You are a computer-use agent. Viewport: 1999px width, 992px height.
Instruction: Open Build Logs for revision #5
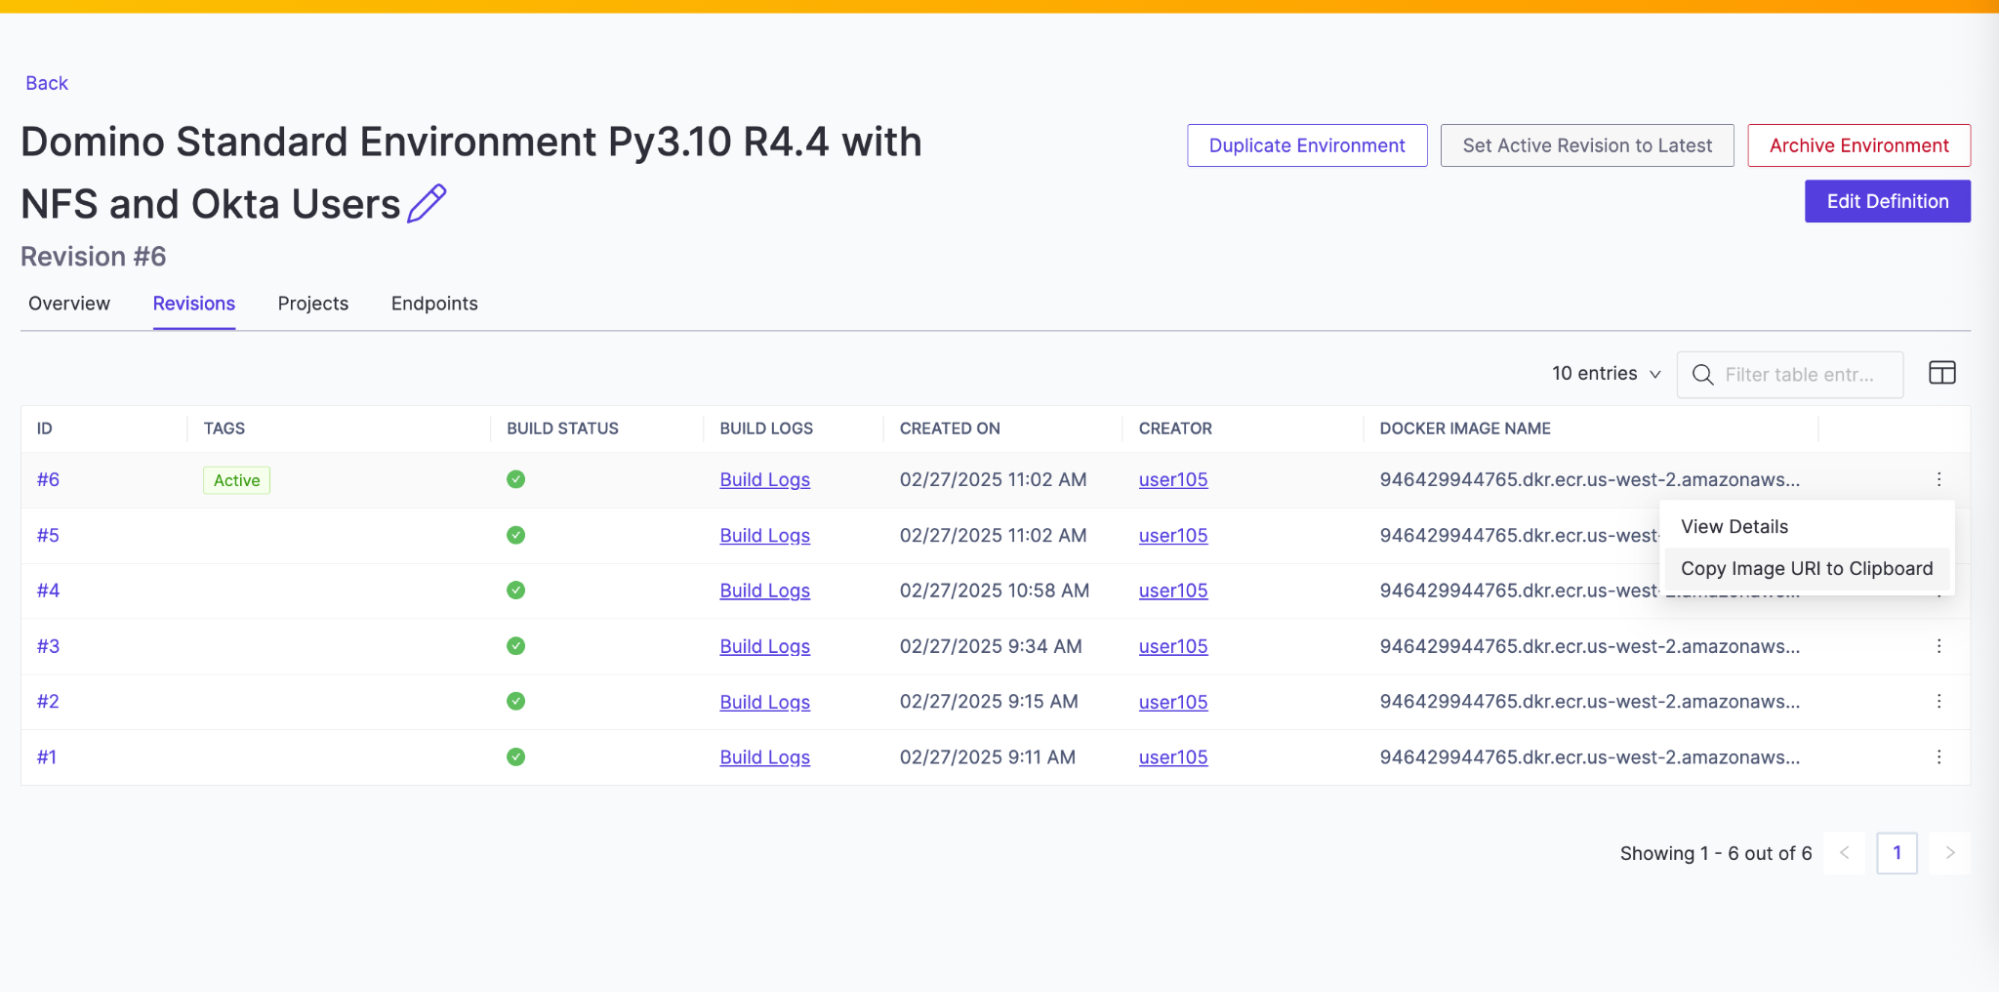765,535
